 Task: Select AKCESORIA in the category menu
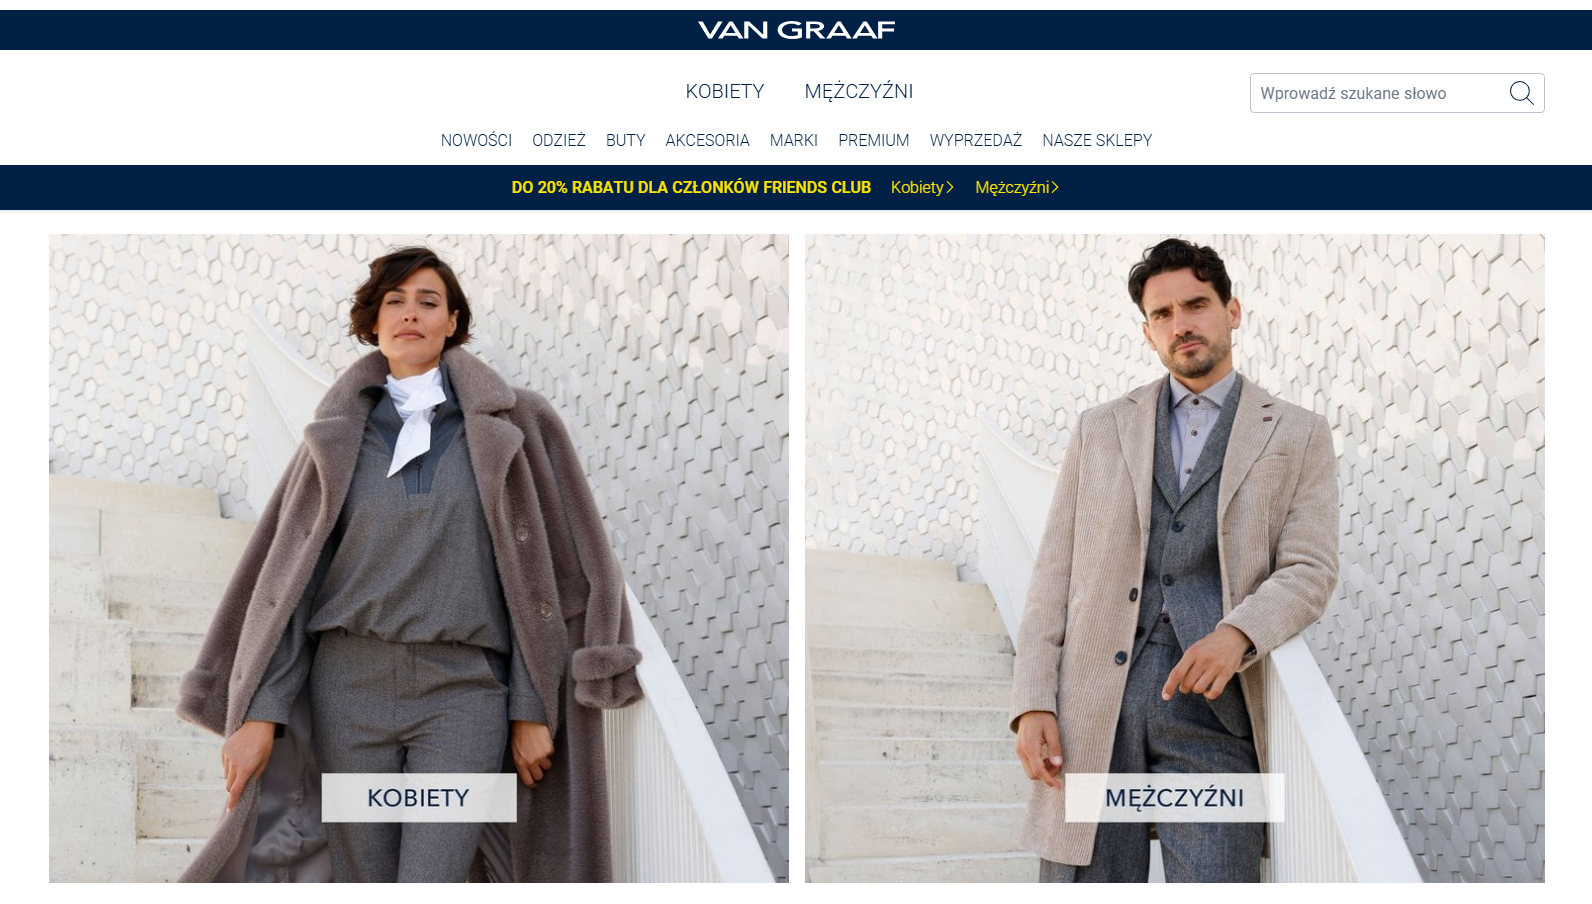[x=707, y=140]
